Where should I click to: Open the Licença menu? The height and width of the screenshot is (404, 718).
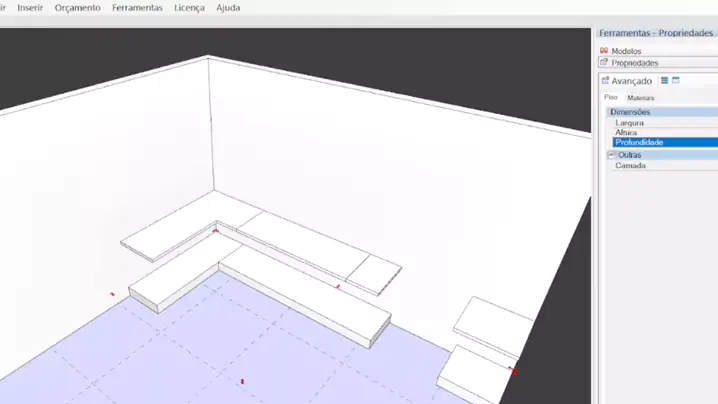(x=189, y=8)
